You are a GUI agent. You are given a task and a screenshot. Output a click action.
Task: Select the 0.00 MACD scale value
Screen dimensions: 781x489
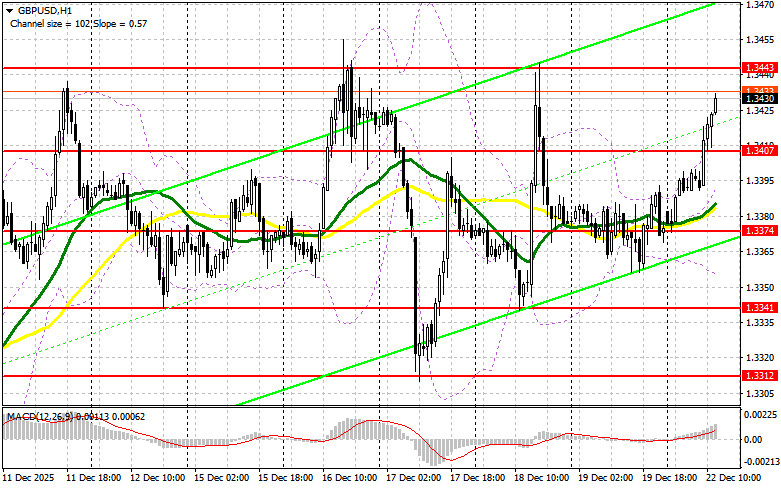[753, 440]
